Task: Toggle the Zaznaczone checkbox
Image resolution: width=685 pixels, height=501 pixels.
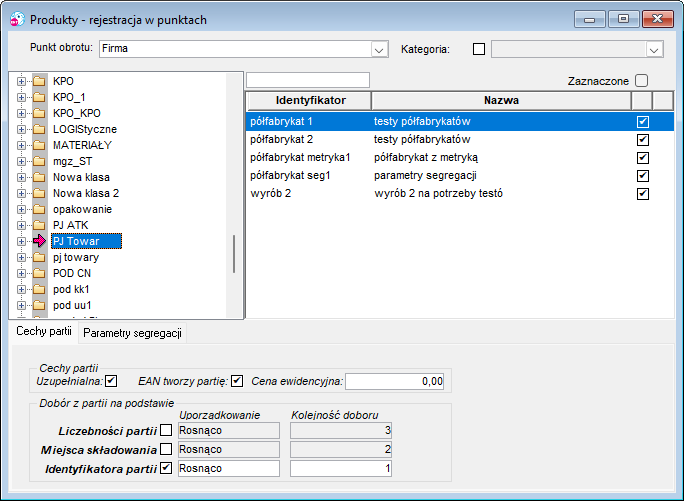Action: 641,81
